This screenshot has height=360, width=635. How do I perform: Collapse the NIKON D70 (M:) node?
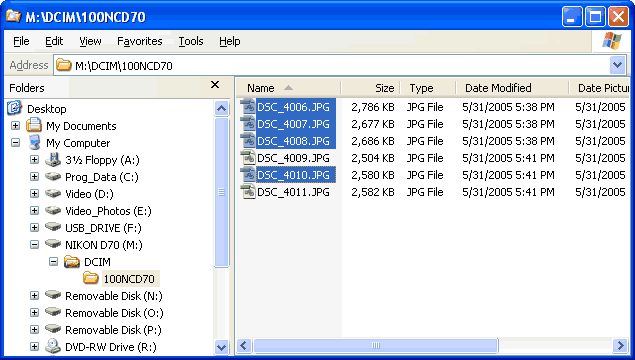pos(34,245)
